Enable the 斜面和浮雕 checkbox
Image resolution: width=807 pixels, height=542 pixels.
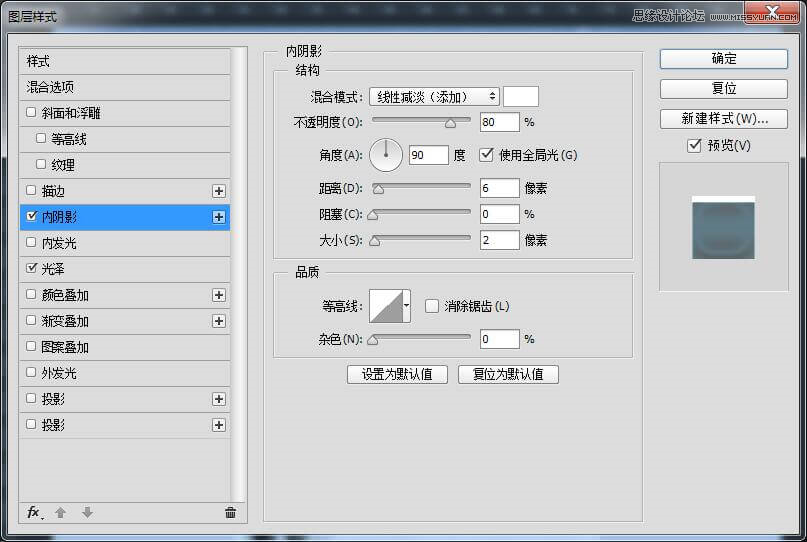point(32,113)
